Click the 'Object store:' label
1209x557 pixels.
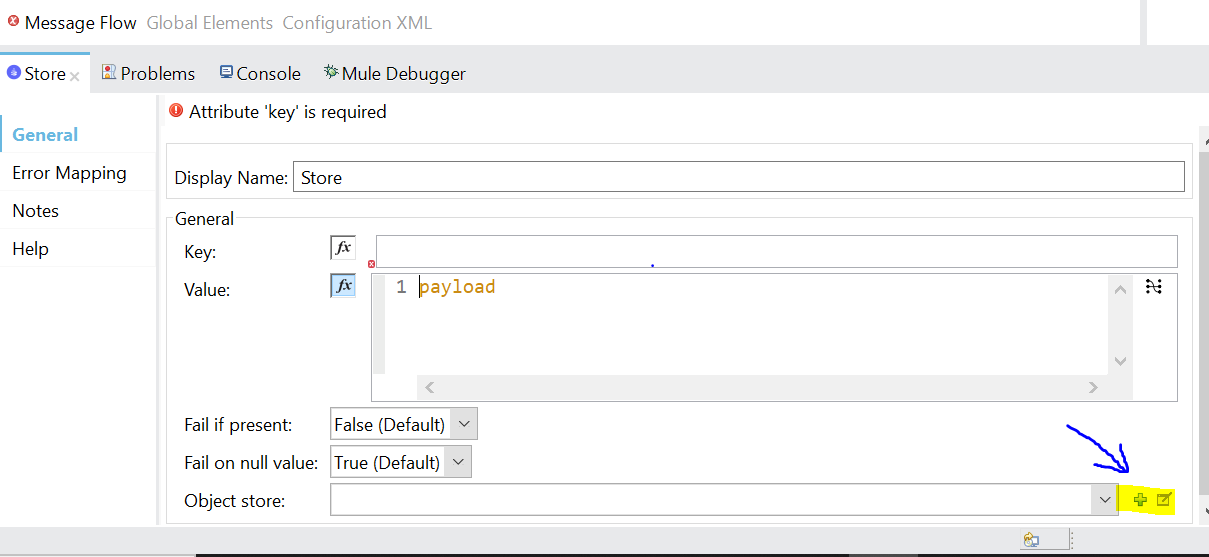235,500
